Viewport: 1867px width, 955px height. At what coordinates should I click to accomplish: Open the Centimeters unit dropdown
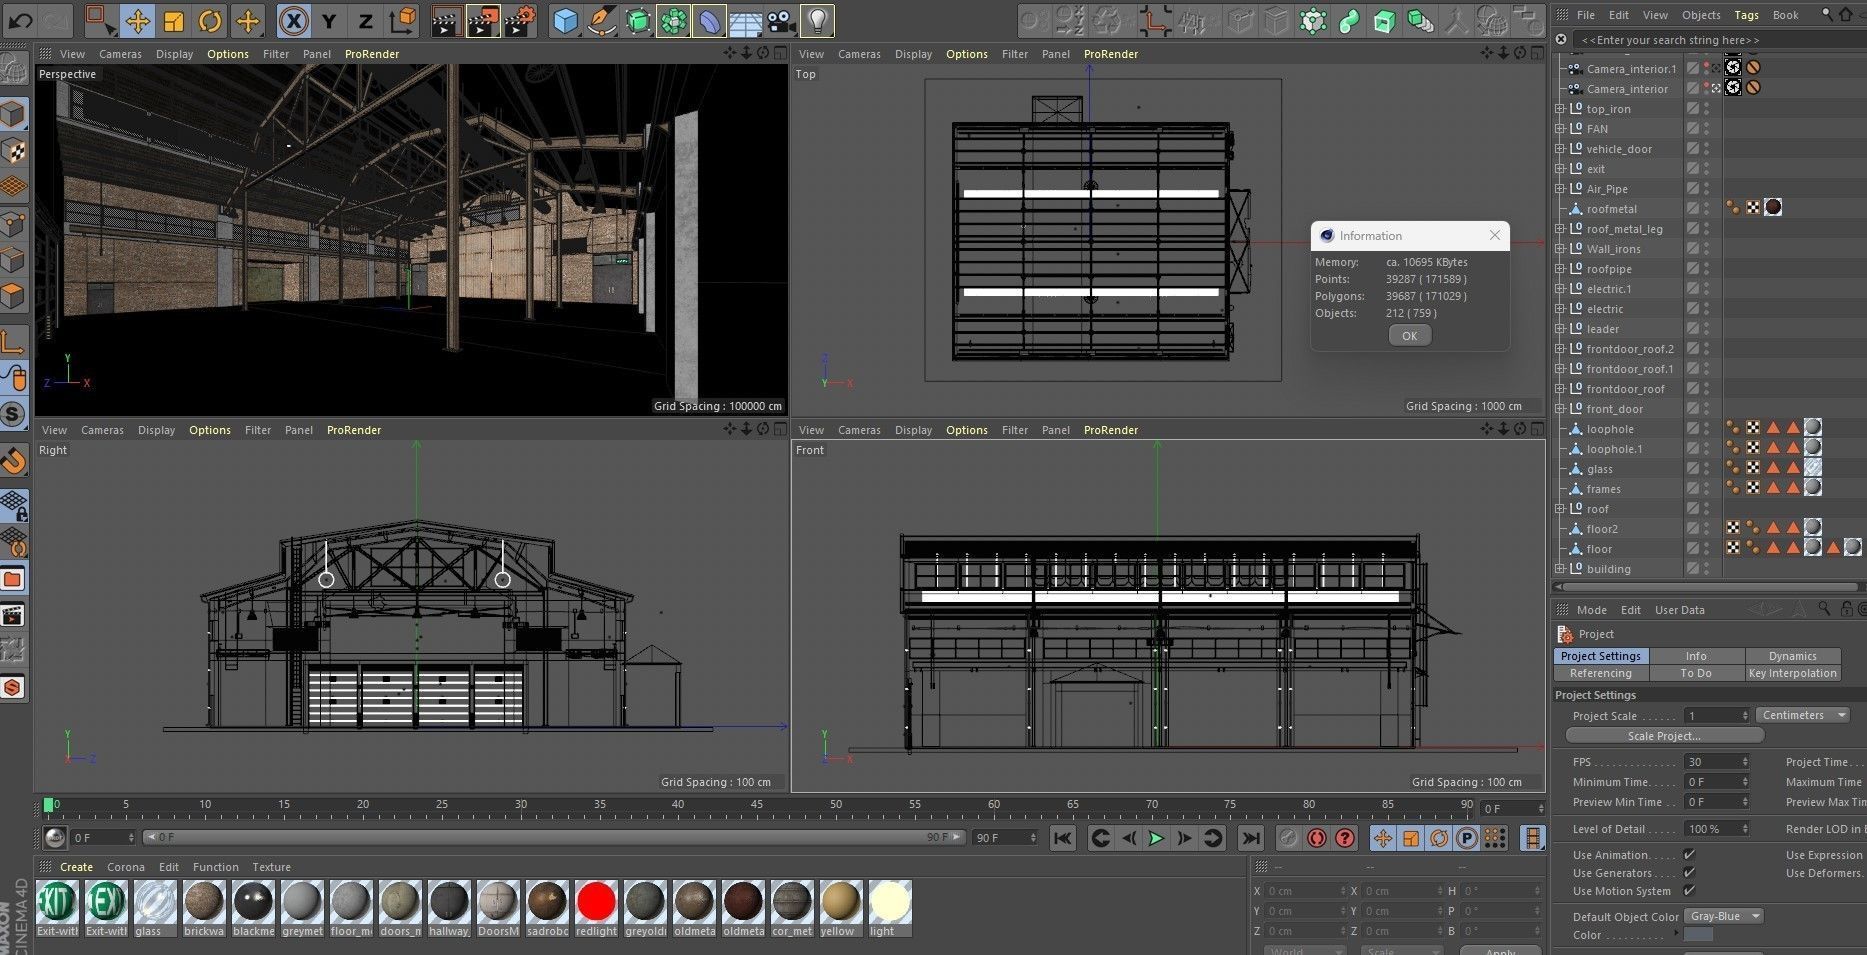1804,715
